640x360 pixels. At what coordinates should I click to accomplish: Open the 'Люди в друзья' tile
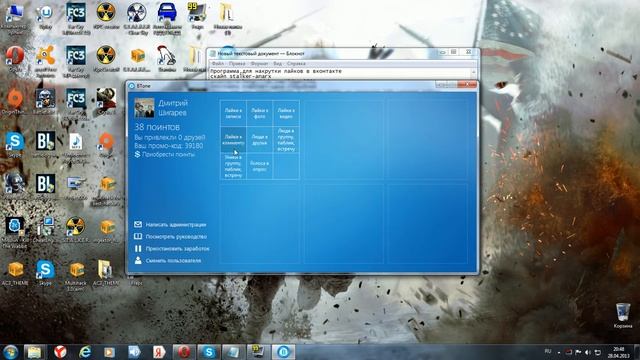[x=260, y=140]
